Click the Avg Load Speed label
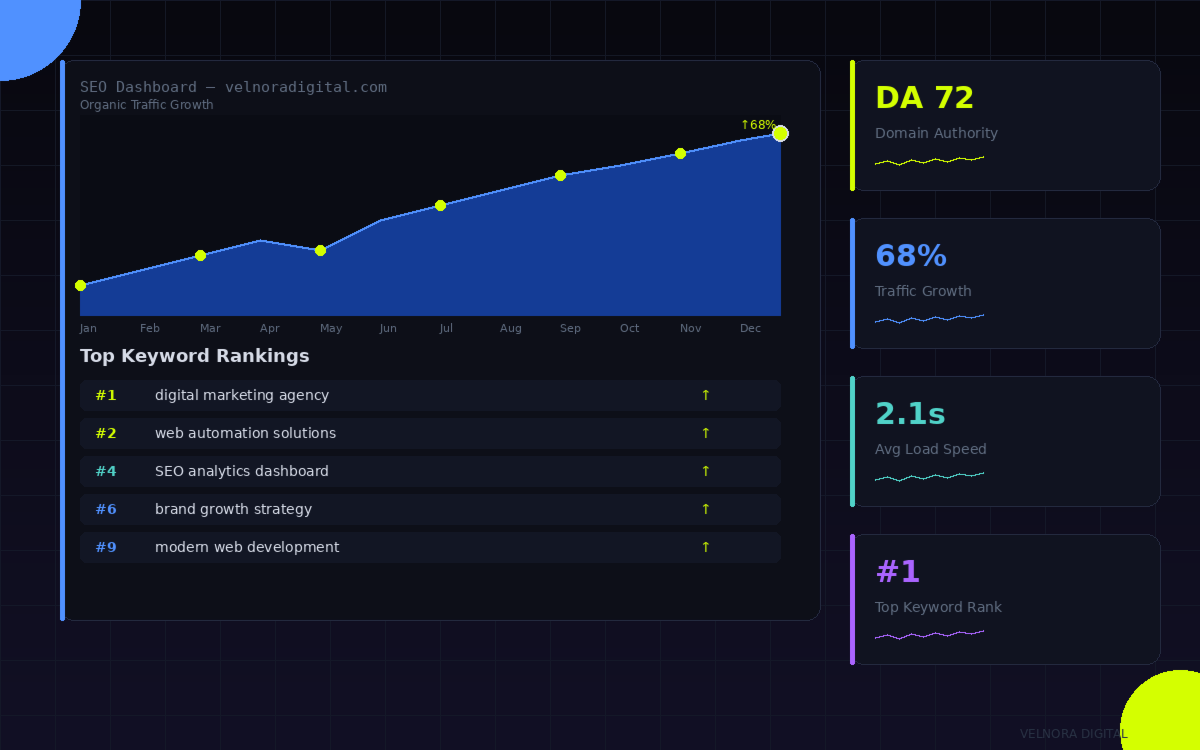The image size is (1200, 750). tap(931, 449)
